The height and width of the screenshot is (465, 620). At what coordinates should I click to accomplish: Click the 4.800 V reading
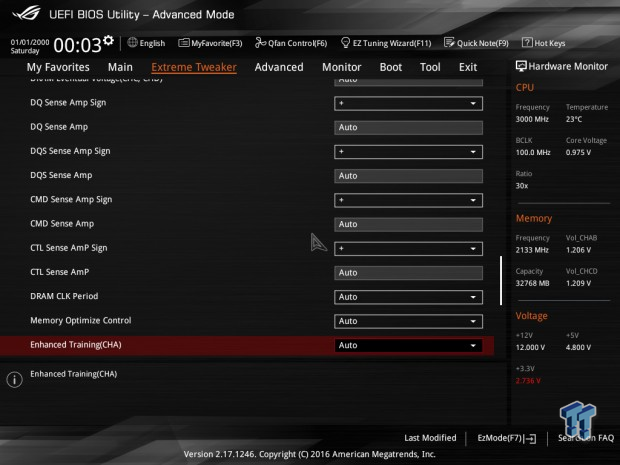coord(578,348)
